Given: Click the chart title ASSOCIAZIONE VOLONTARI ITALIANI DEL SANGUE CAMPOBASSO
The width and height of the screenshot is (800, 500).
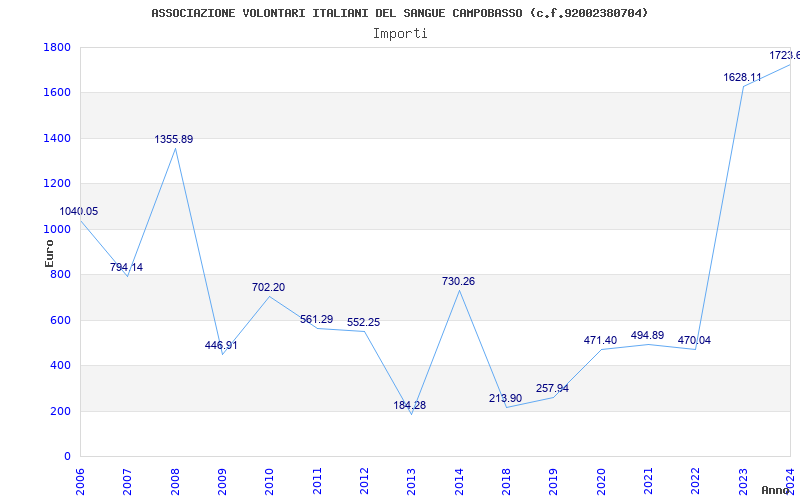Looking at the screenshot, I should point(399,13).
